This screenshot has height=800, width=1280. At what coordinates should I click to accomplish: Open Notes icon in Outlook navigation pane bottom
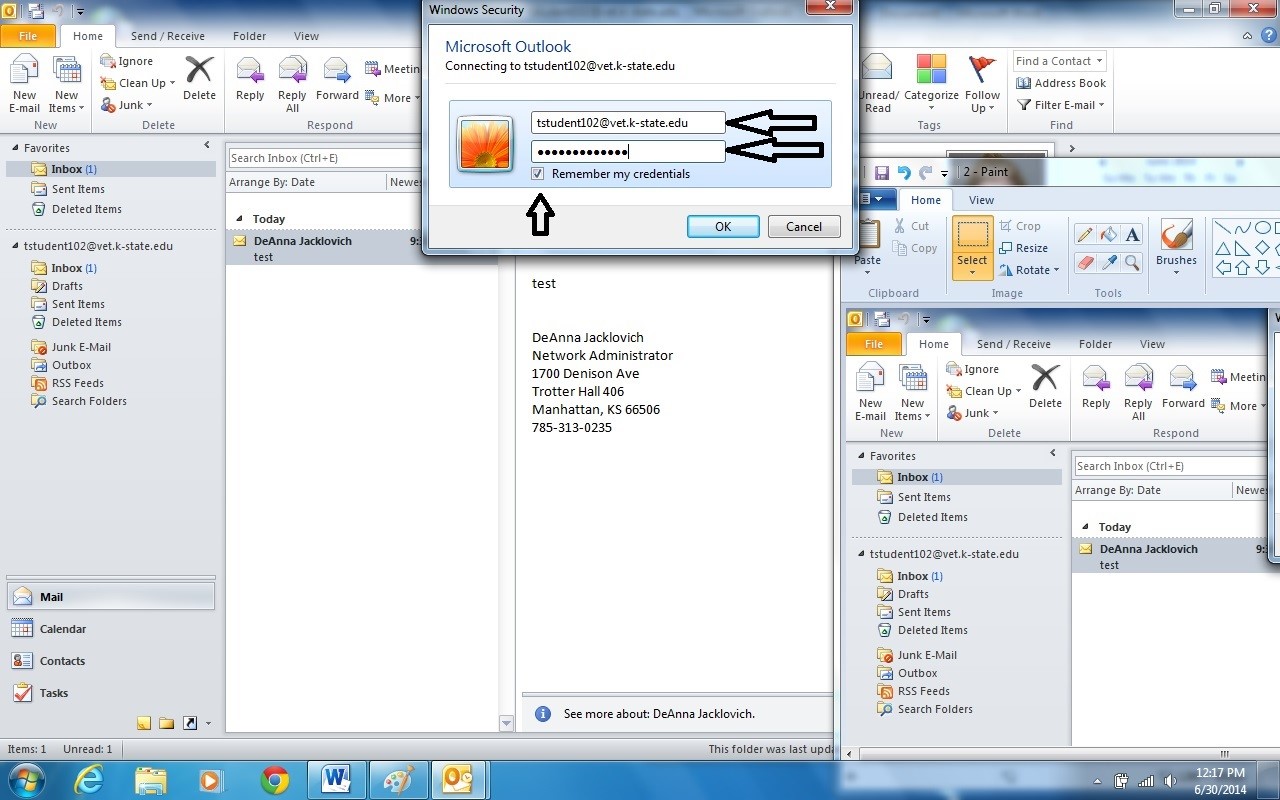144,723
